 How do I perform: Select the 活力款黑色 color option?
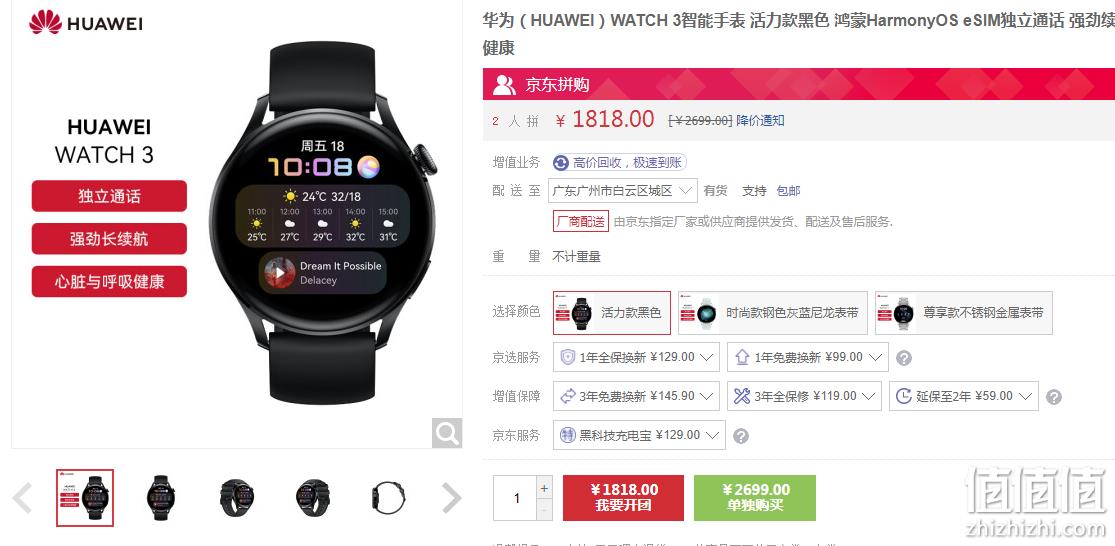[x=612, y=313]
